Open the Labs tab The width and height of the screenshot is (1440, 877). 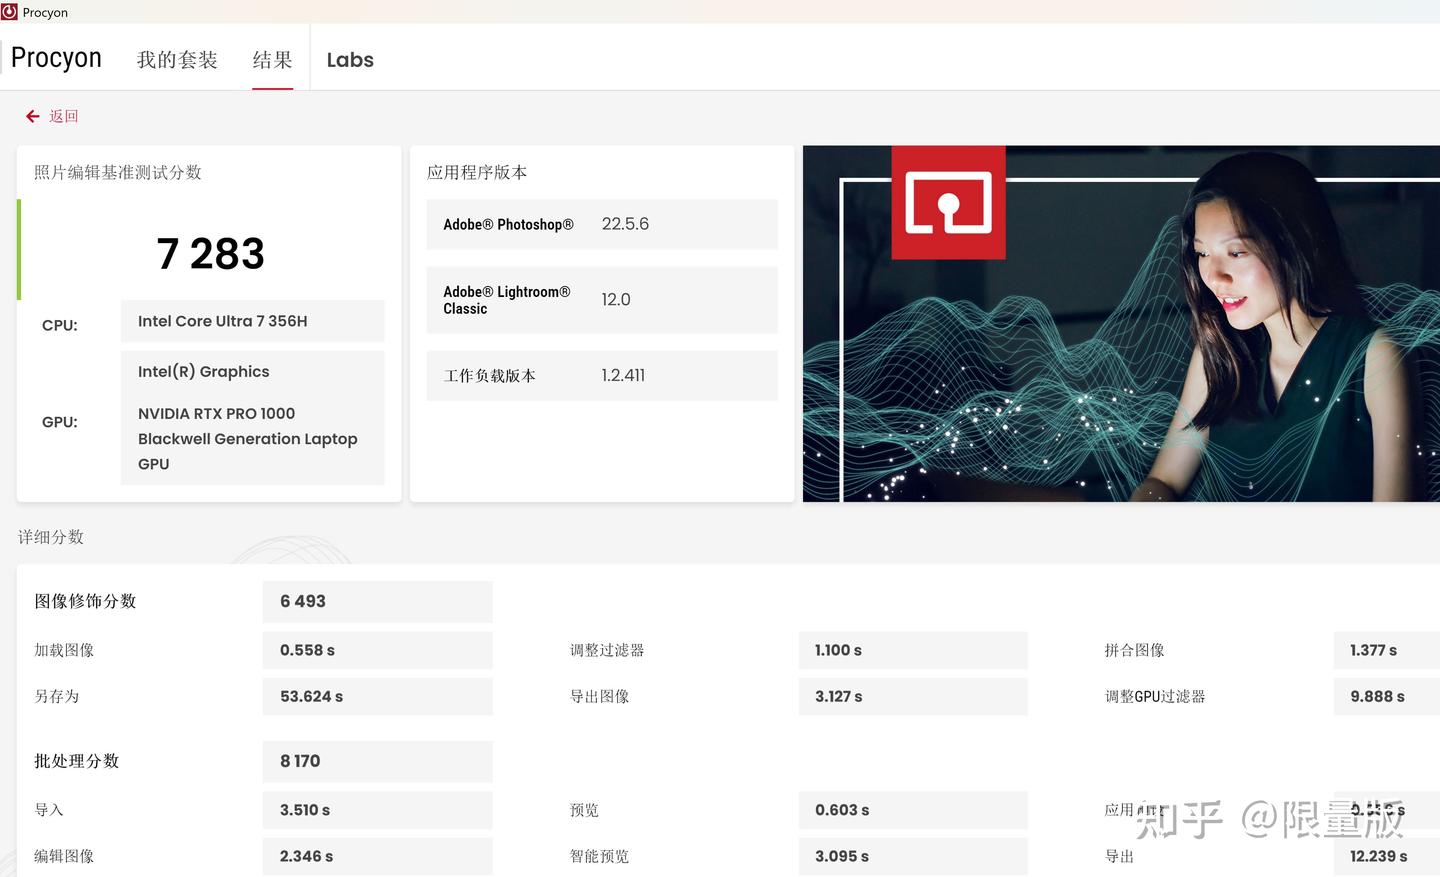[x=350, y=60]
